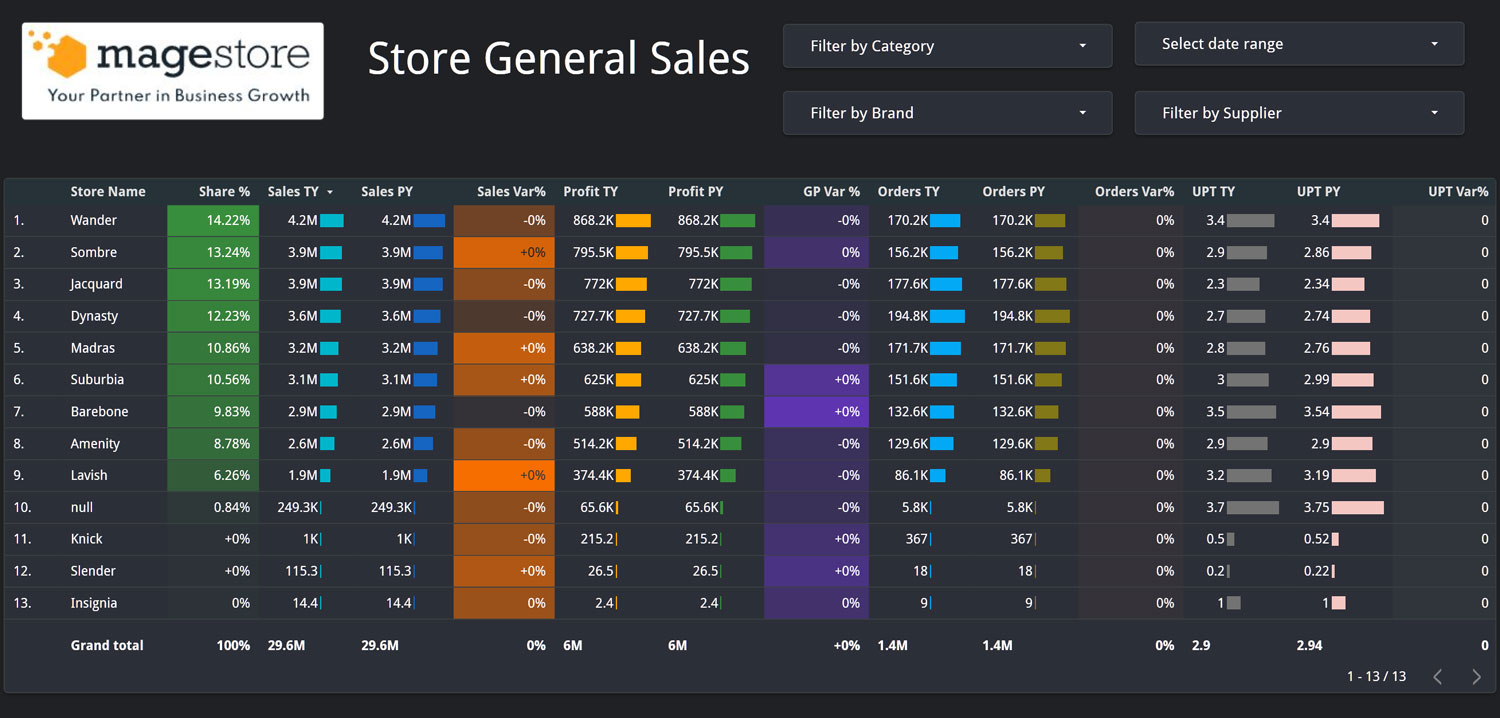Sort by the GP Var % header
The height and width of the screenshot is (718, 1500).
pos(831,192)
